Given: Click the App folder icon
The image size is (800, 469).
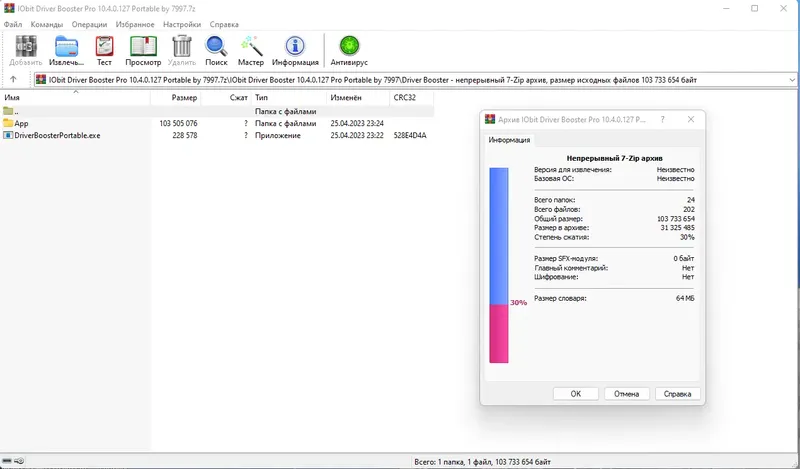Looking at the screenshot, I should [8, 123].
